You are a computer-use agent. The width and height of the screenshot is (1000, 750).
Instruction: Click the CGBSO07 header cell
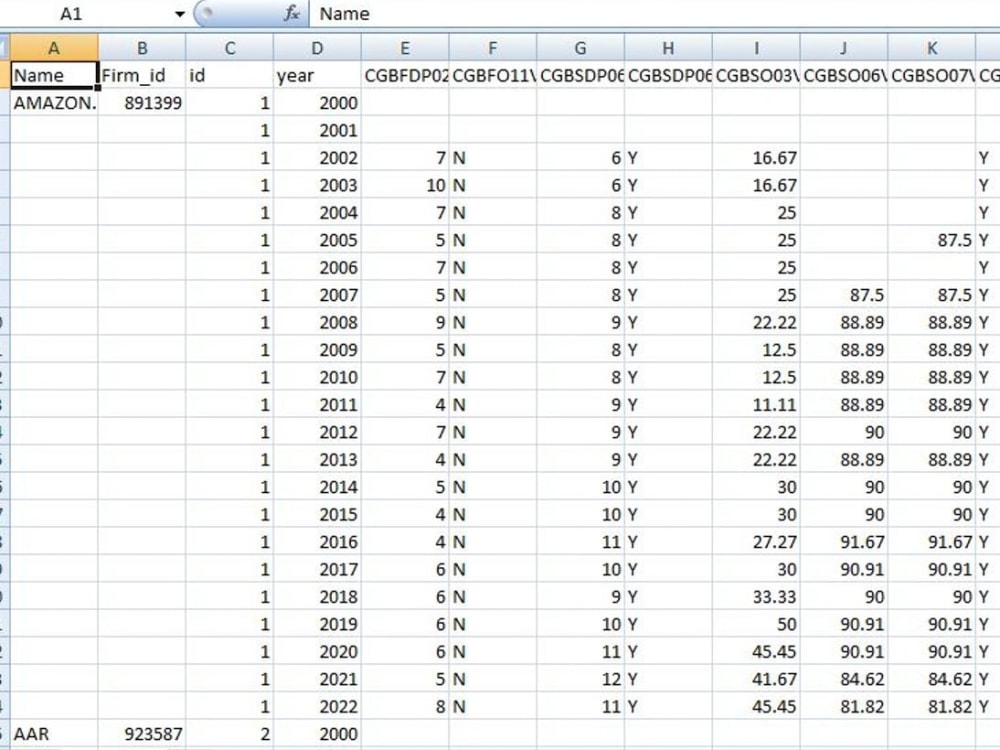click(x=932, y=75)
